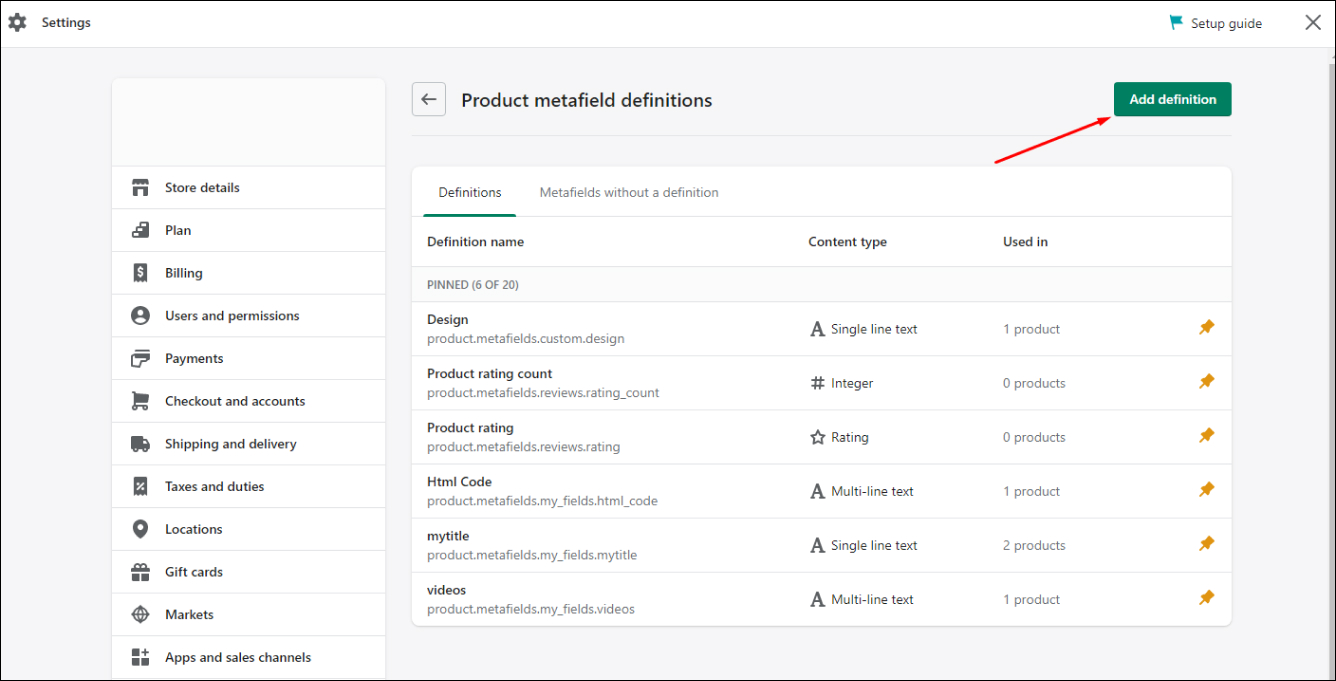This screenshot has height=681, width=1336.
Task: Click the 'Definition name' column header
Action: point(475,242)
